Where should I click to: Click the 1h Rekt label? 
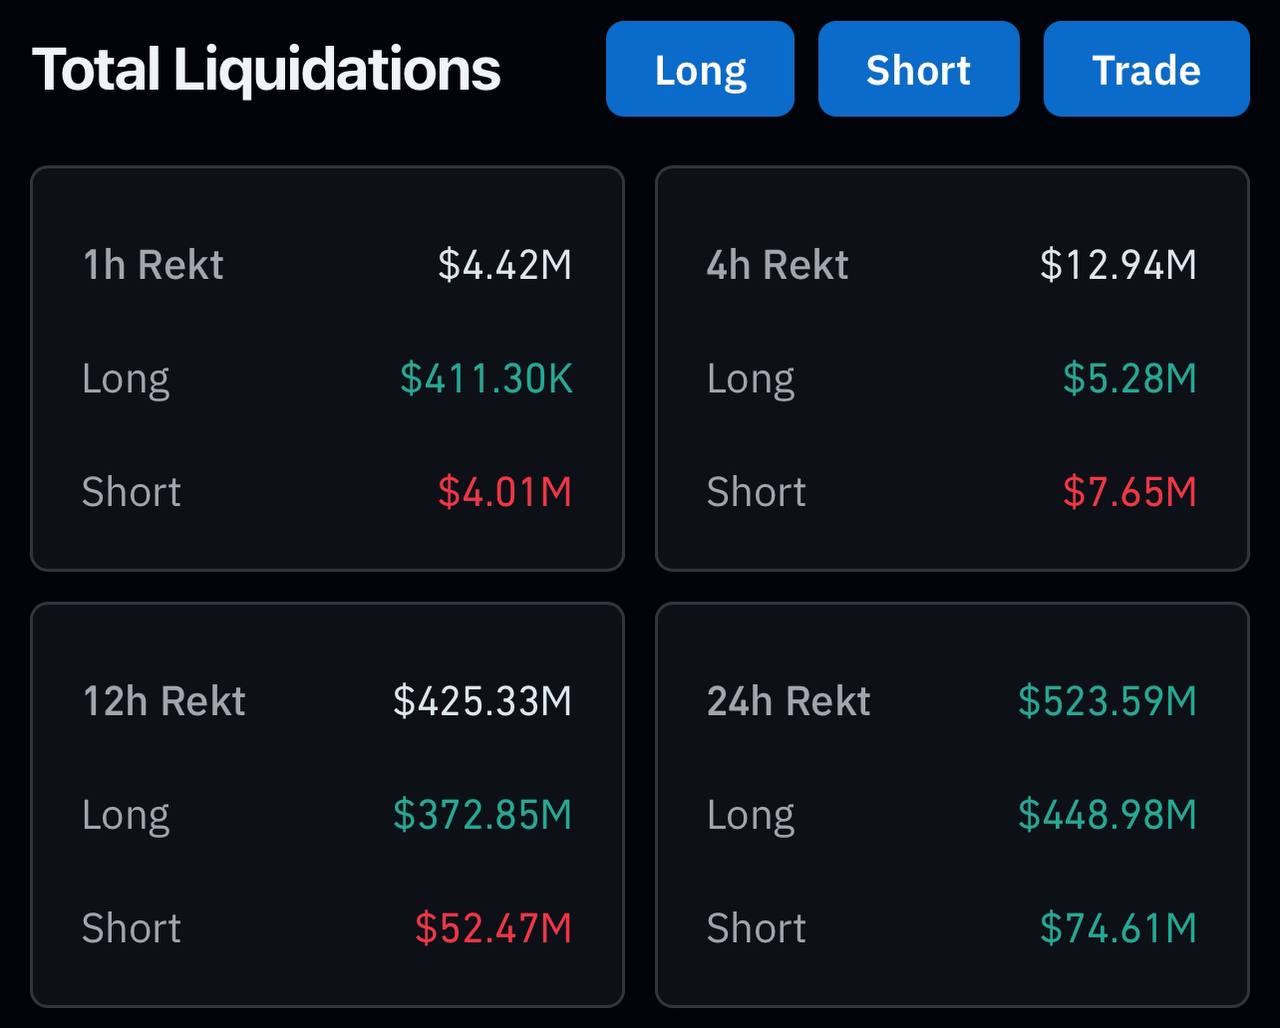pyautogui.click(x=153, y=265)
